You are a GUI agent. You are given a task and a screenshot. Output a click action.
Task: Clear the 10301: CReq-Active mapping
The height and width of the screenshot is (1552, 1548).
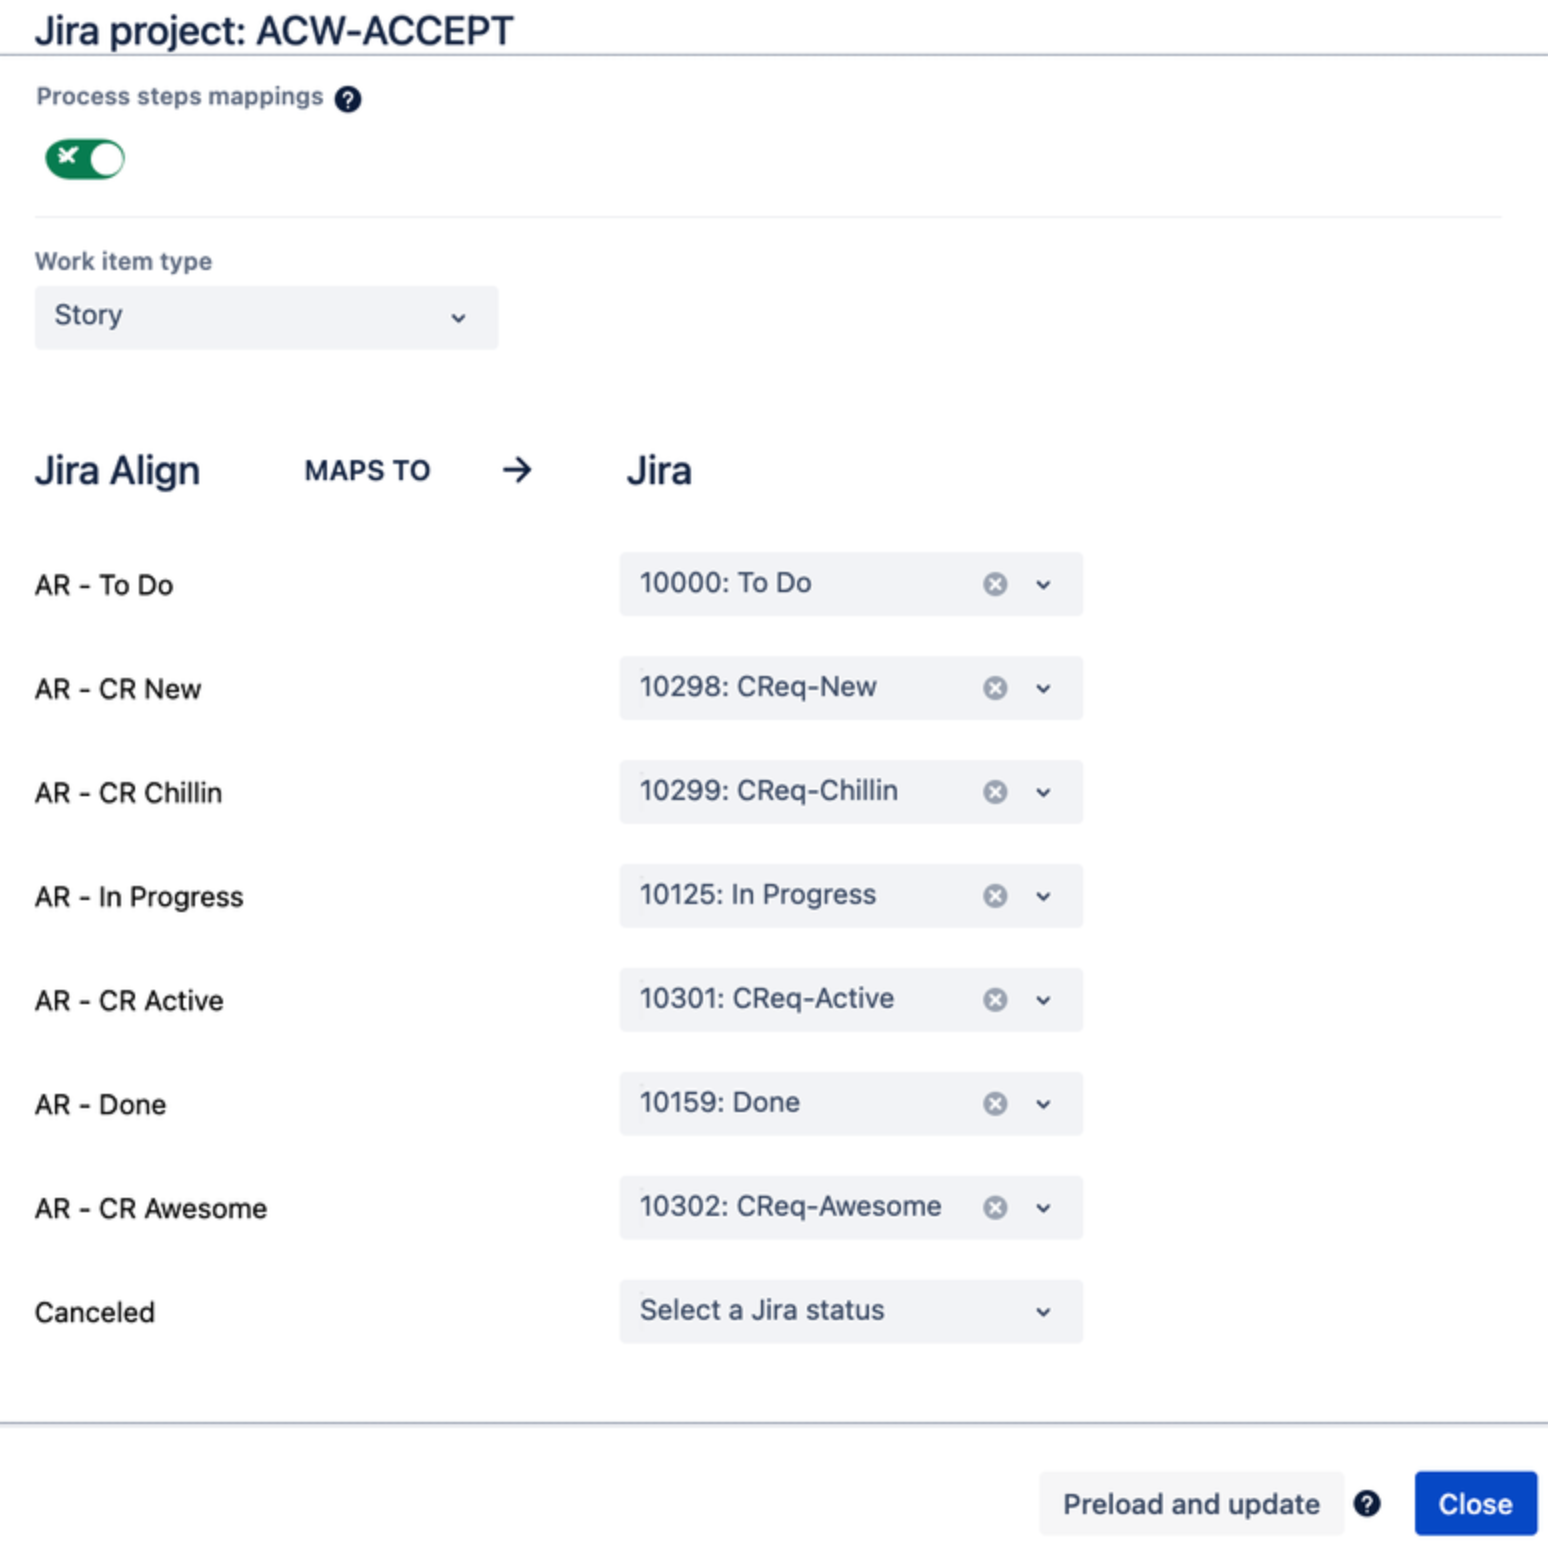[x=995, y=1000]
